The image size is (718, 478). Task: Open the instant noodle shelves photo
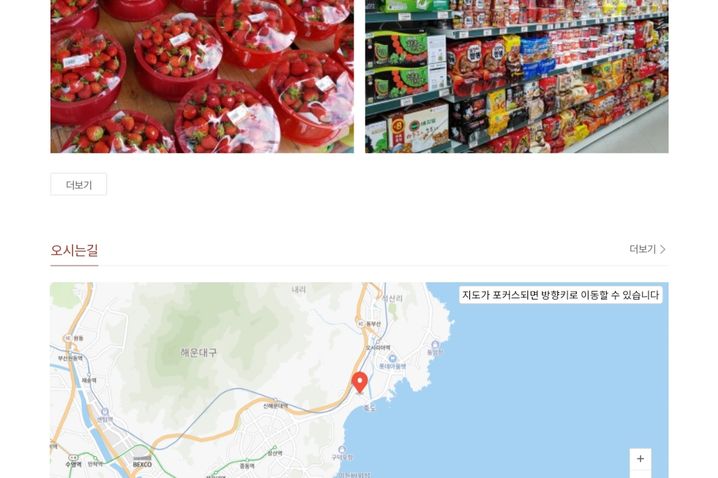(517, 76)
